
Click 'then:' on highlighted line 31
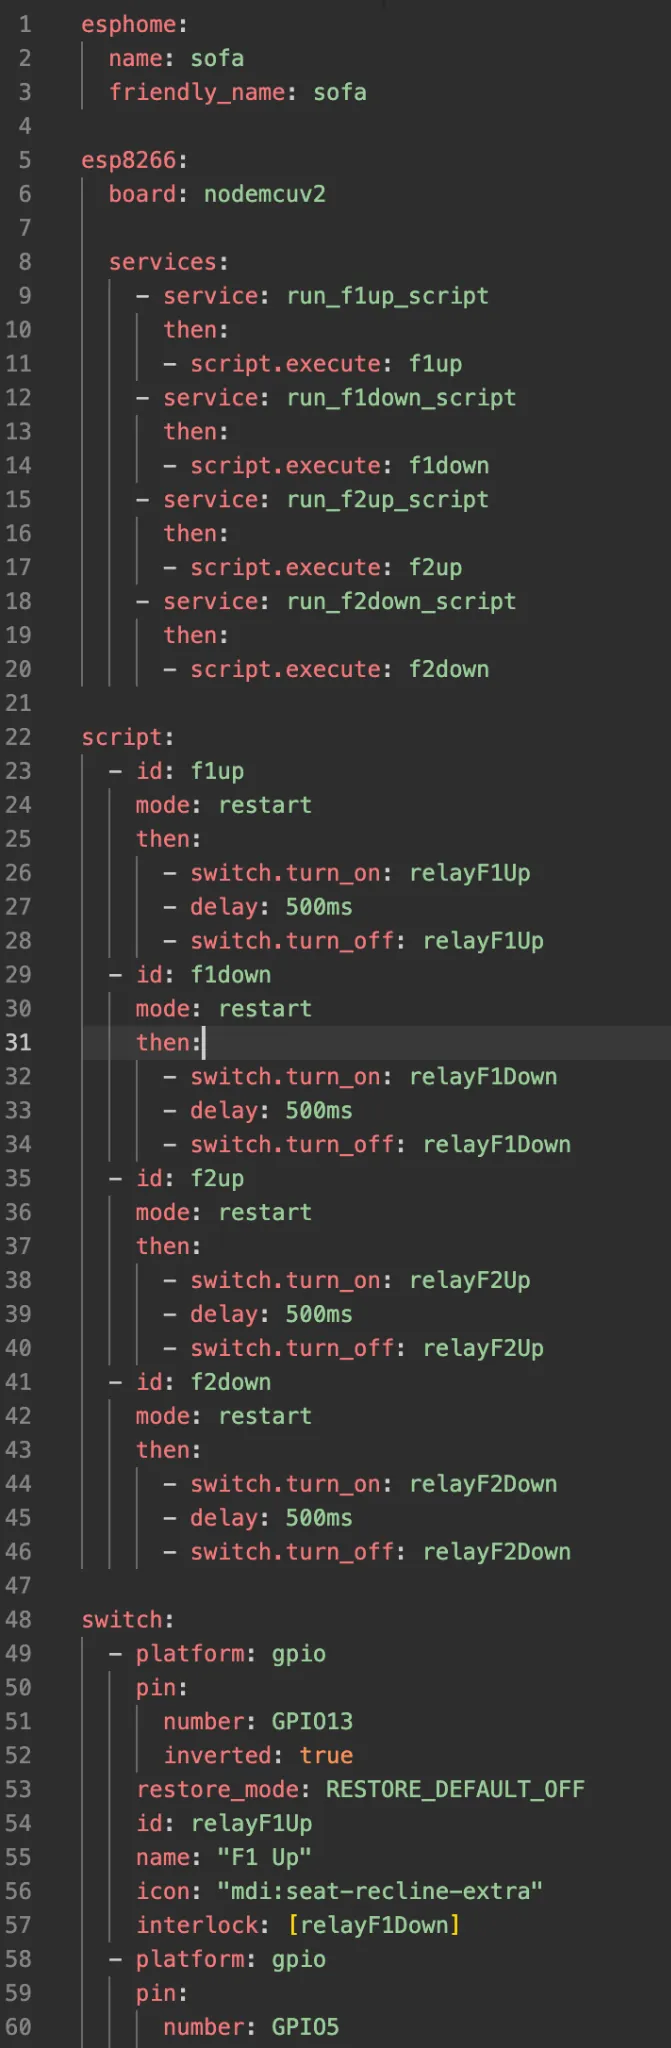[169, 1044]
